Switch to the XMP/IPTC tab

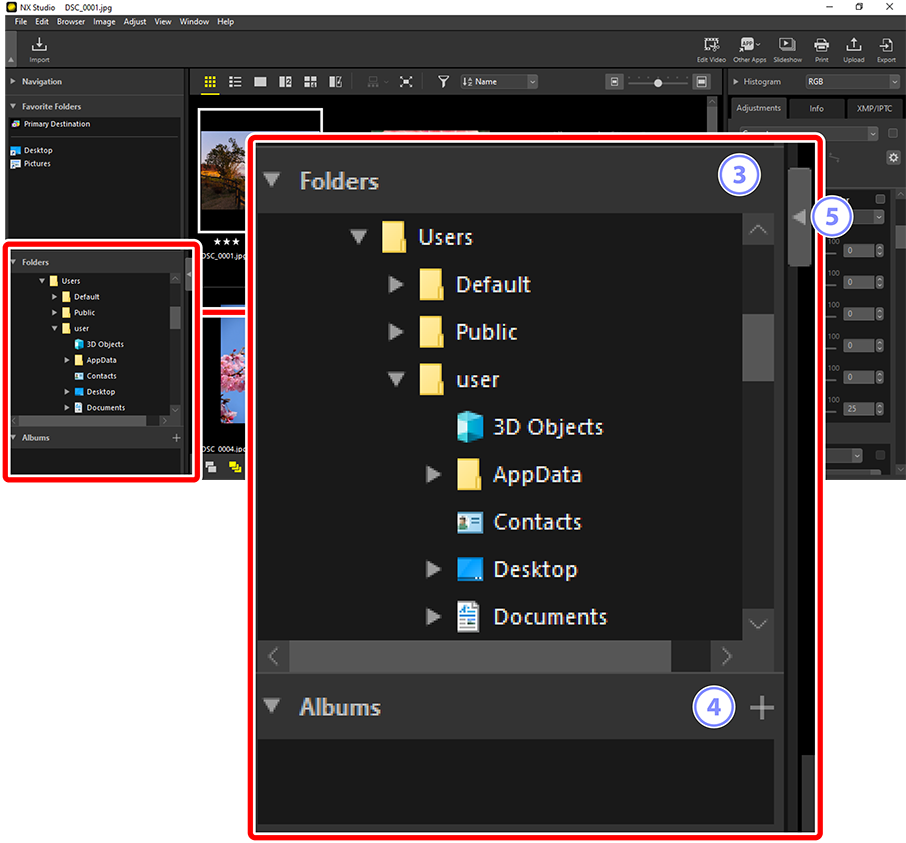pos(874,108)
